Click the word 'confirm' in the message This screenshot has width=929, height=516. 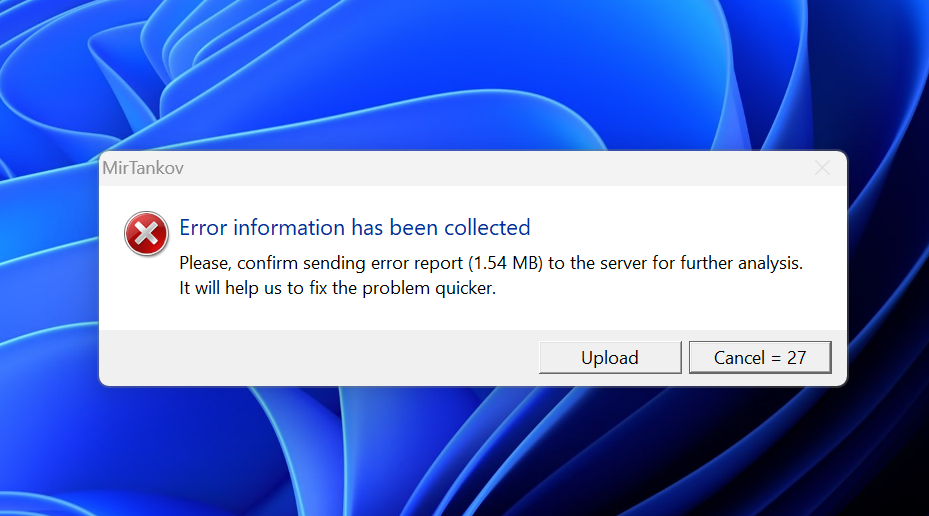tap(268, 264)
